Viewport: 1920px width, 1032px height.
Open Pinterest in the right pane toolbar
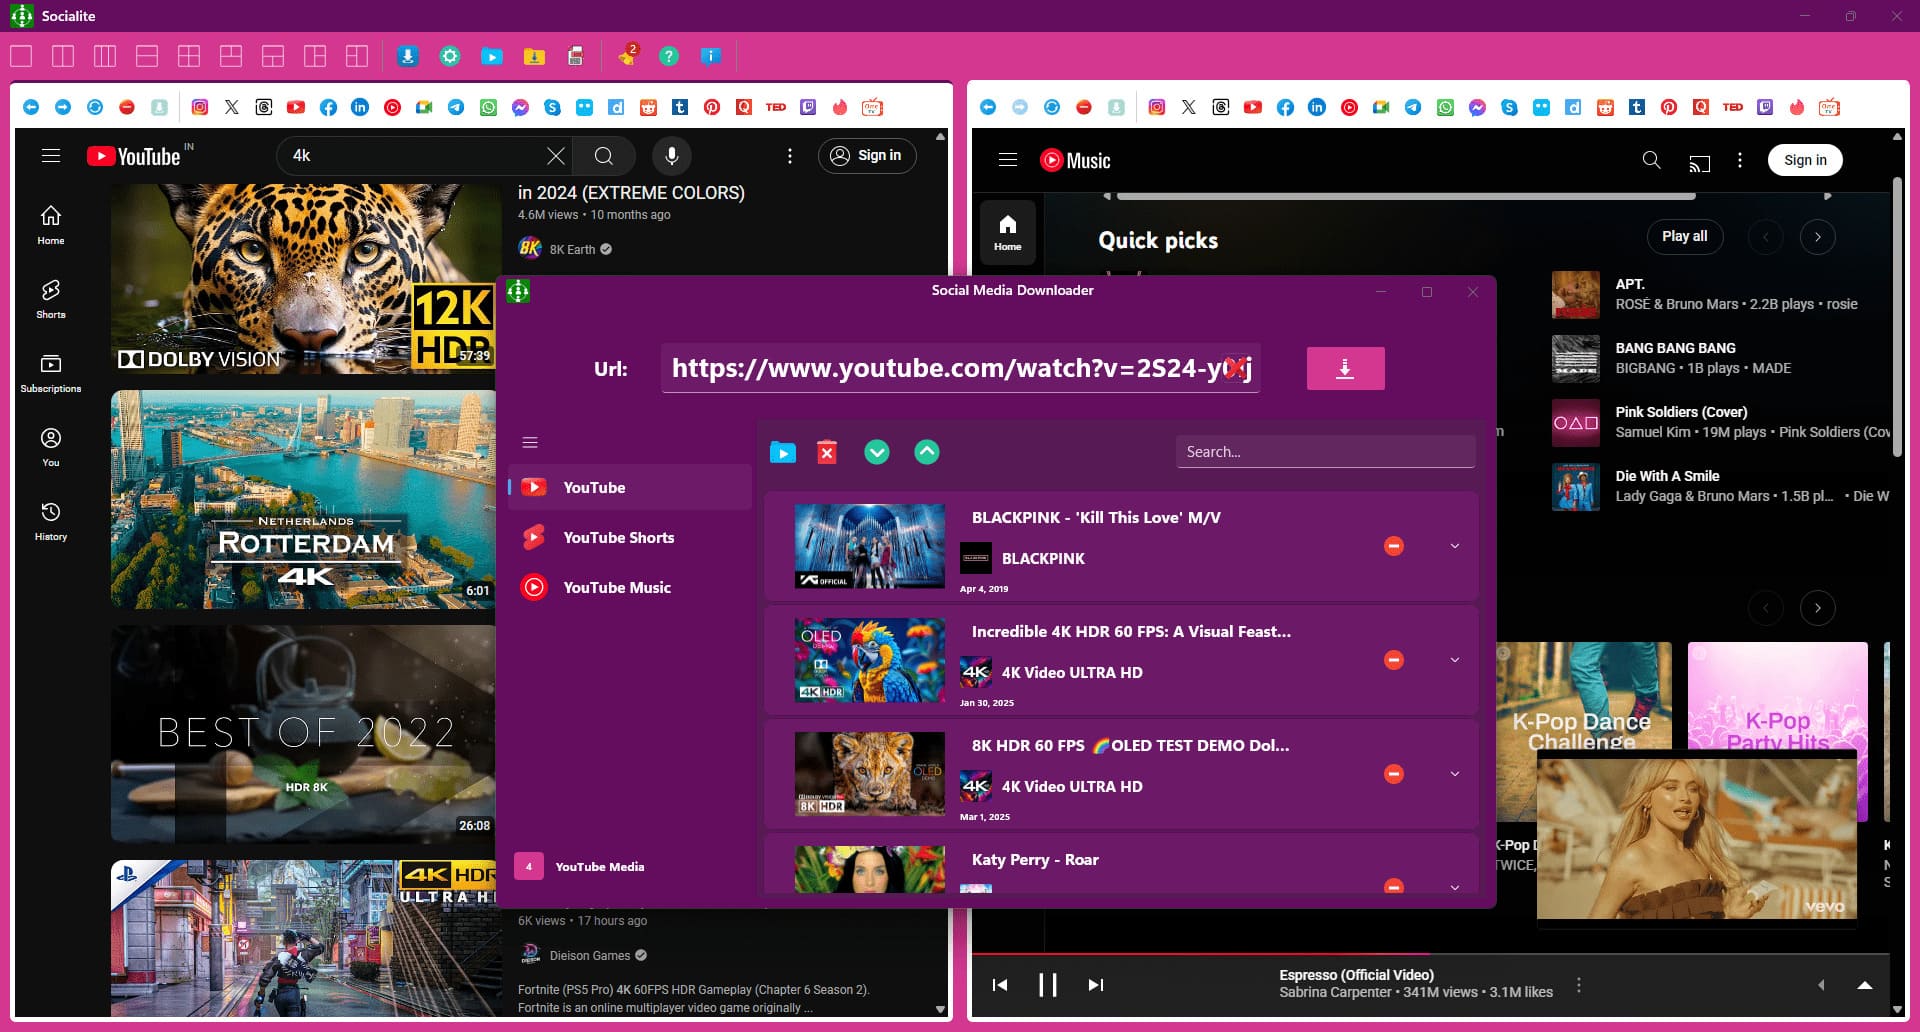1669,107
